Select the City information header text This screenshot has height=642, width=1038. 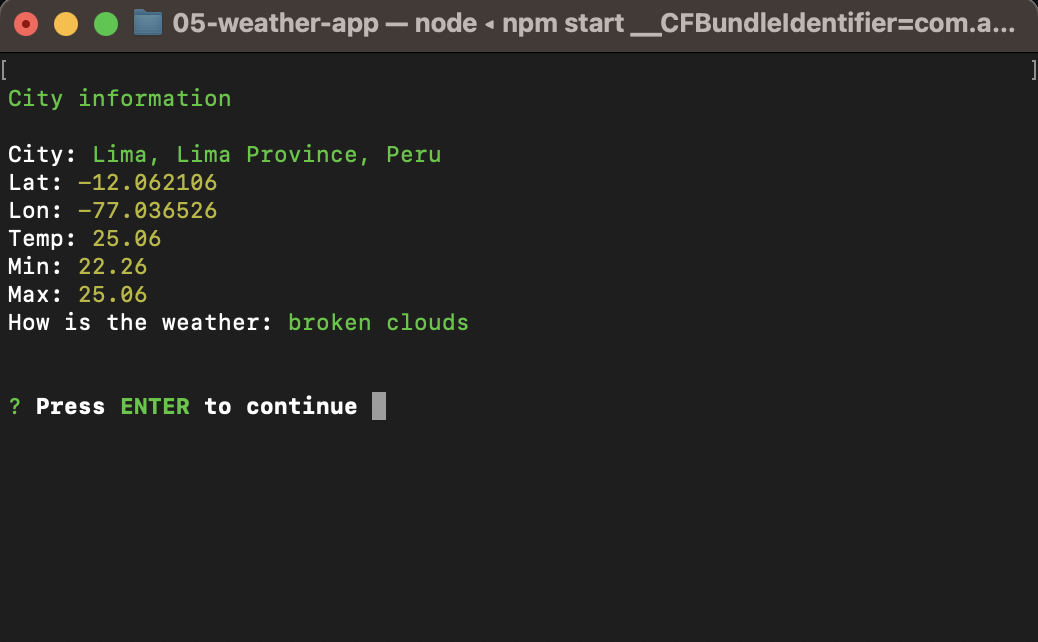tap(119, 98)
